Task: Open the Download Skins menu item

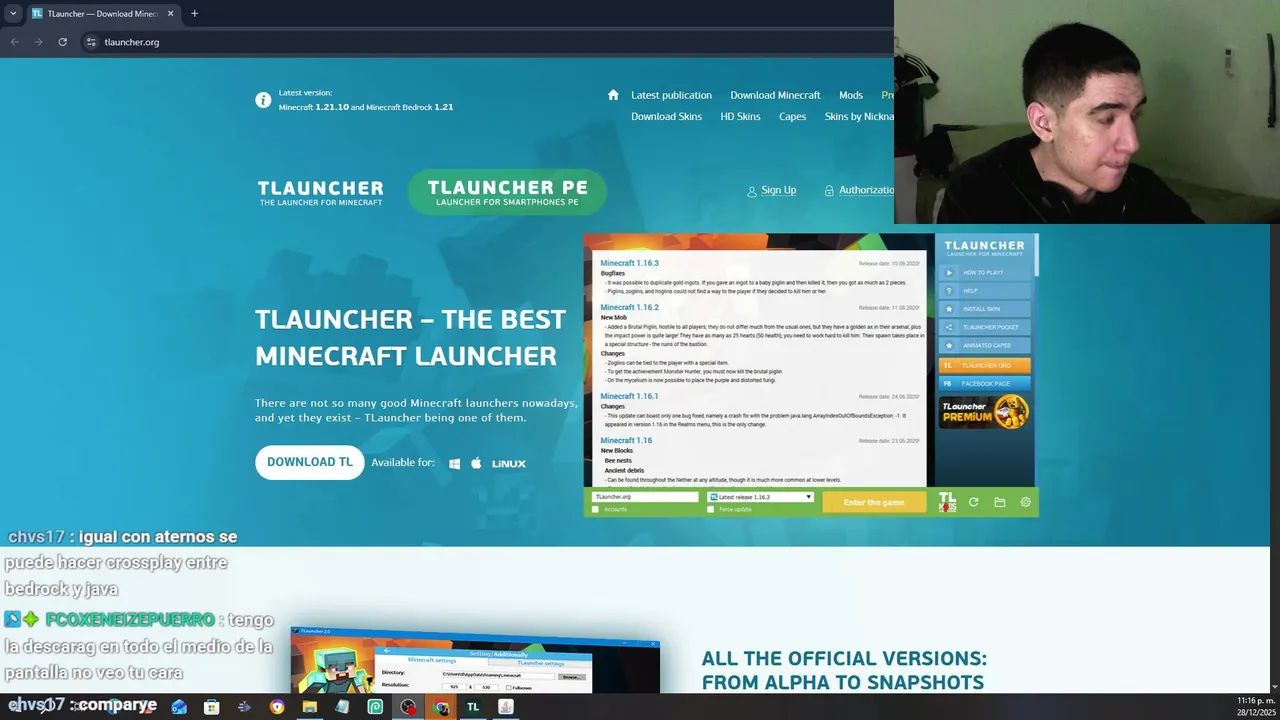Action: (x=666, y=117)
